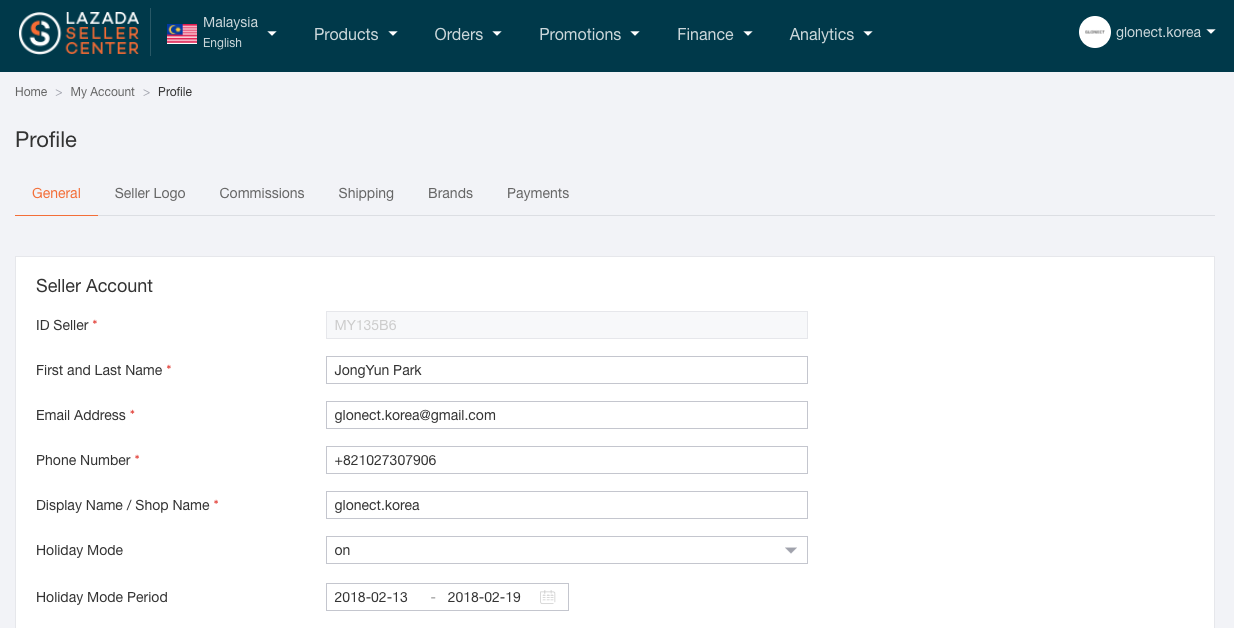Open the calendar icon in Holiday Mode Period
The image size is (1234, 628).
click(548, 597)
